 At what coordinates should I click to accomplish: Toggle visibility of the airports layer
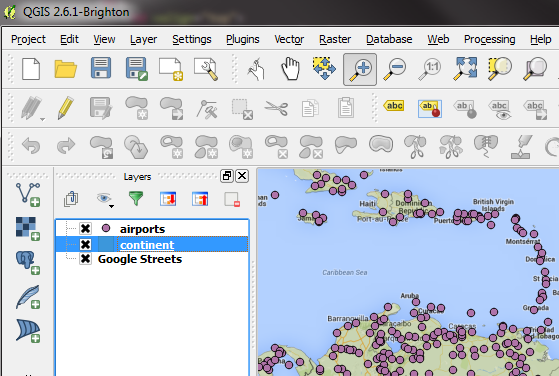coord(85,228)
